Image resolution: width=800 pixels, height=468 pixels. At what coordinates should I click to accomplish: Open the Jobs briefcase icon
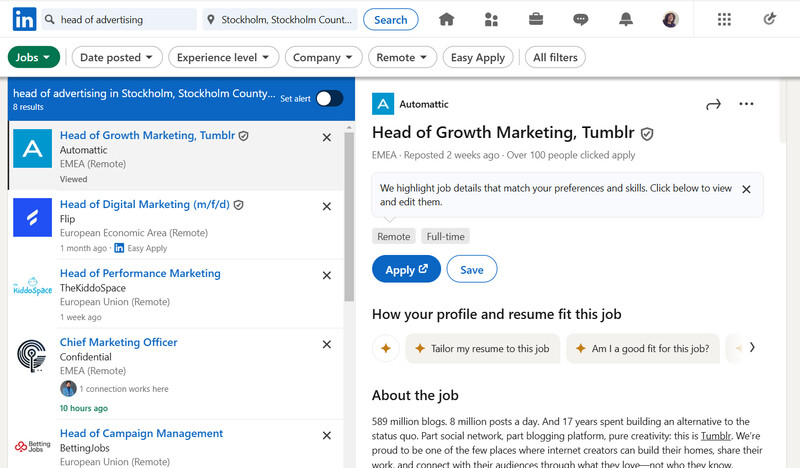pyautogui.click(x=536, y=19)
